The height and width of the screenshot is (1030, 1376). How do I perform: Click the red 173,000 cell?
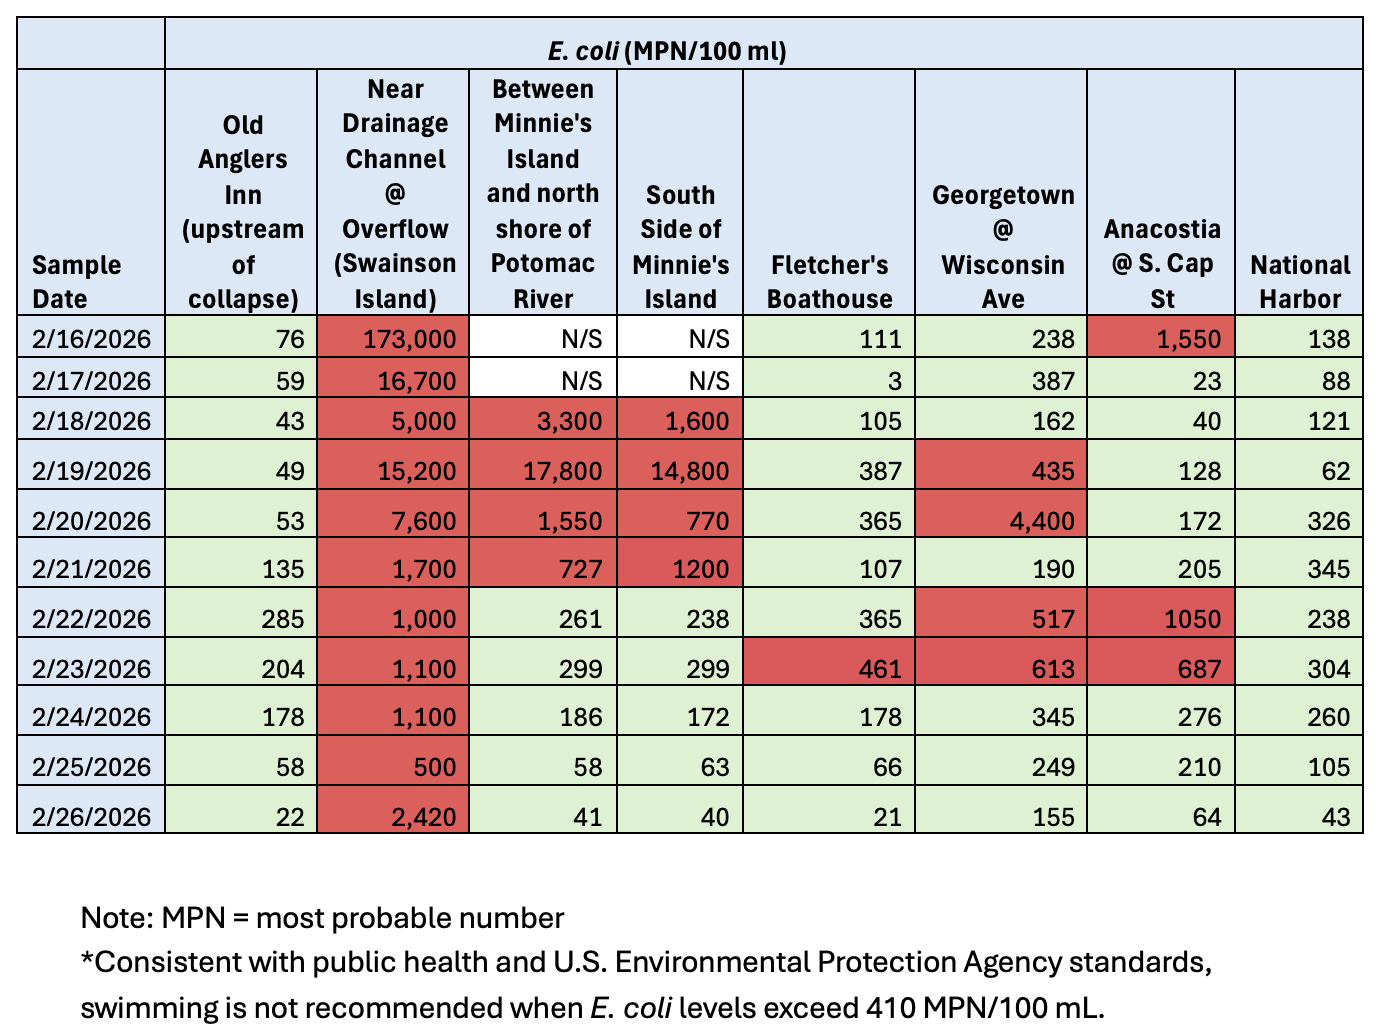point(393,339)
